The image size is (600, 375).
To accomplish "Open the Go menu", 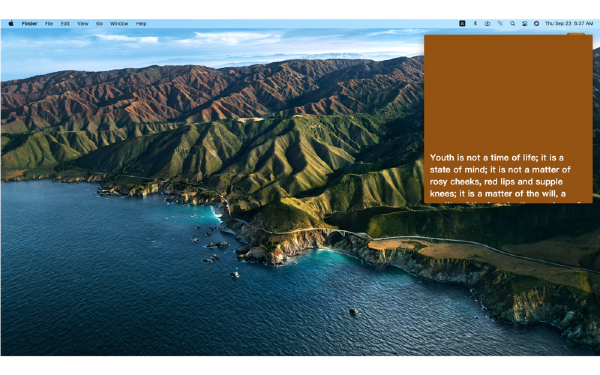I will 99,23.
